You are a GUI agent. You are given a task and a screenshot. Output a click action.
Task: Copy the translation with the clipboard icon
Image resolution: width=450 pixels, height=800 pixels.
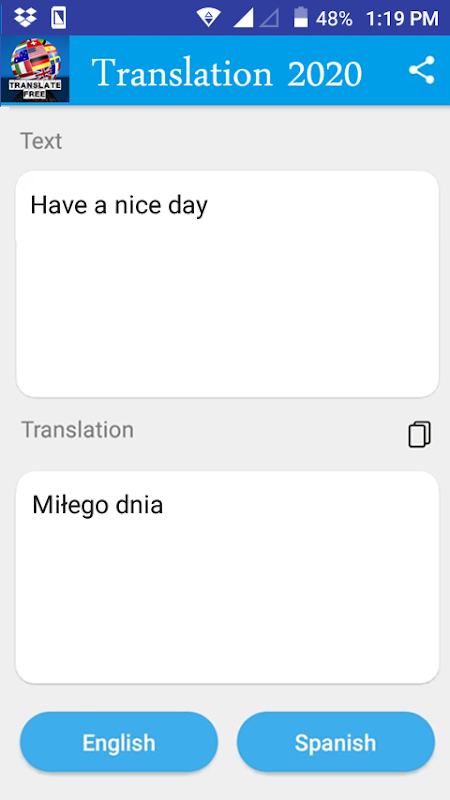[419, 434]
